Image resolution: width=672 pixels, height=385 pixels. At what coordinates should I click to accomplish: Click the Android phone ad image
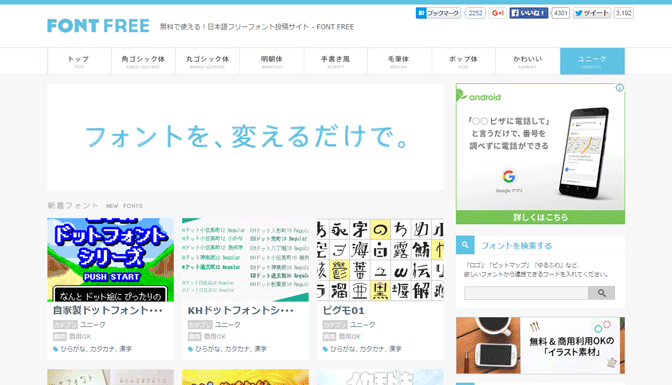click(584, 153)
